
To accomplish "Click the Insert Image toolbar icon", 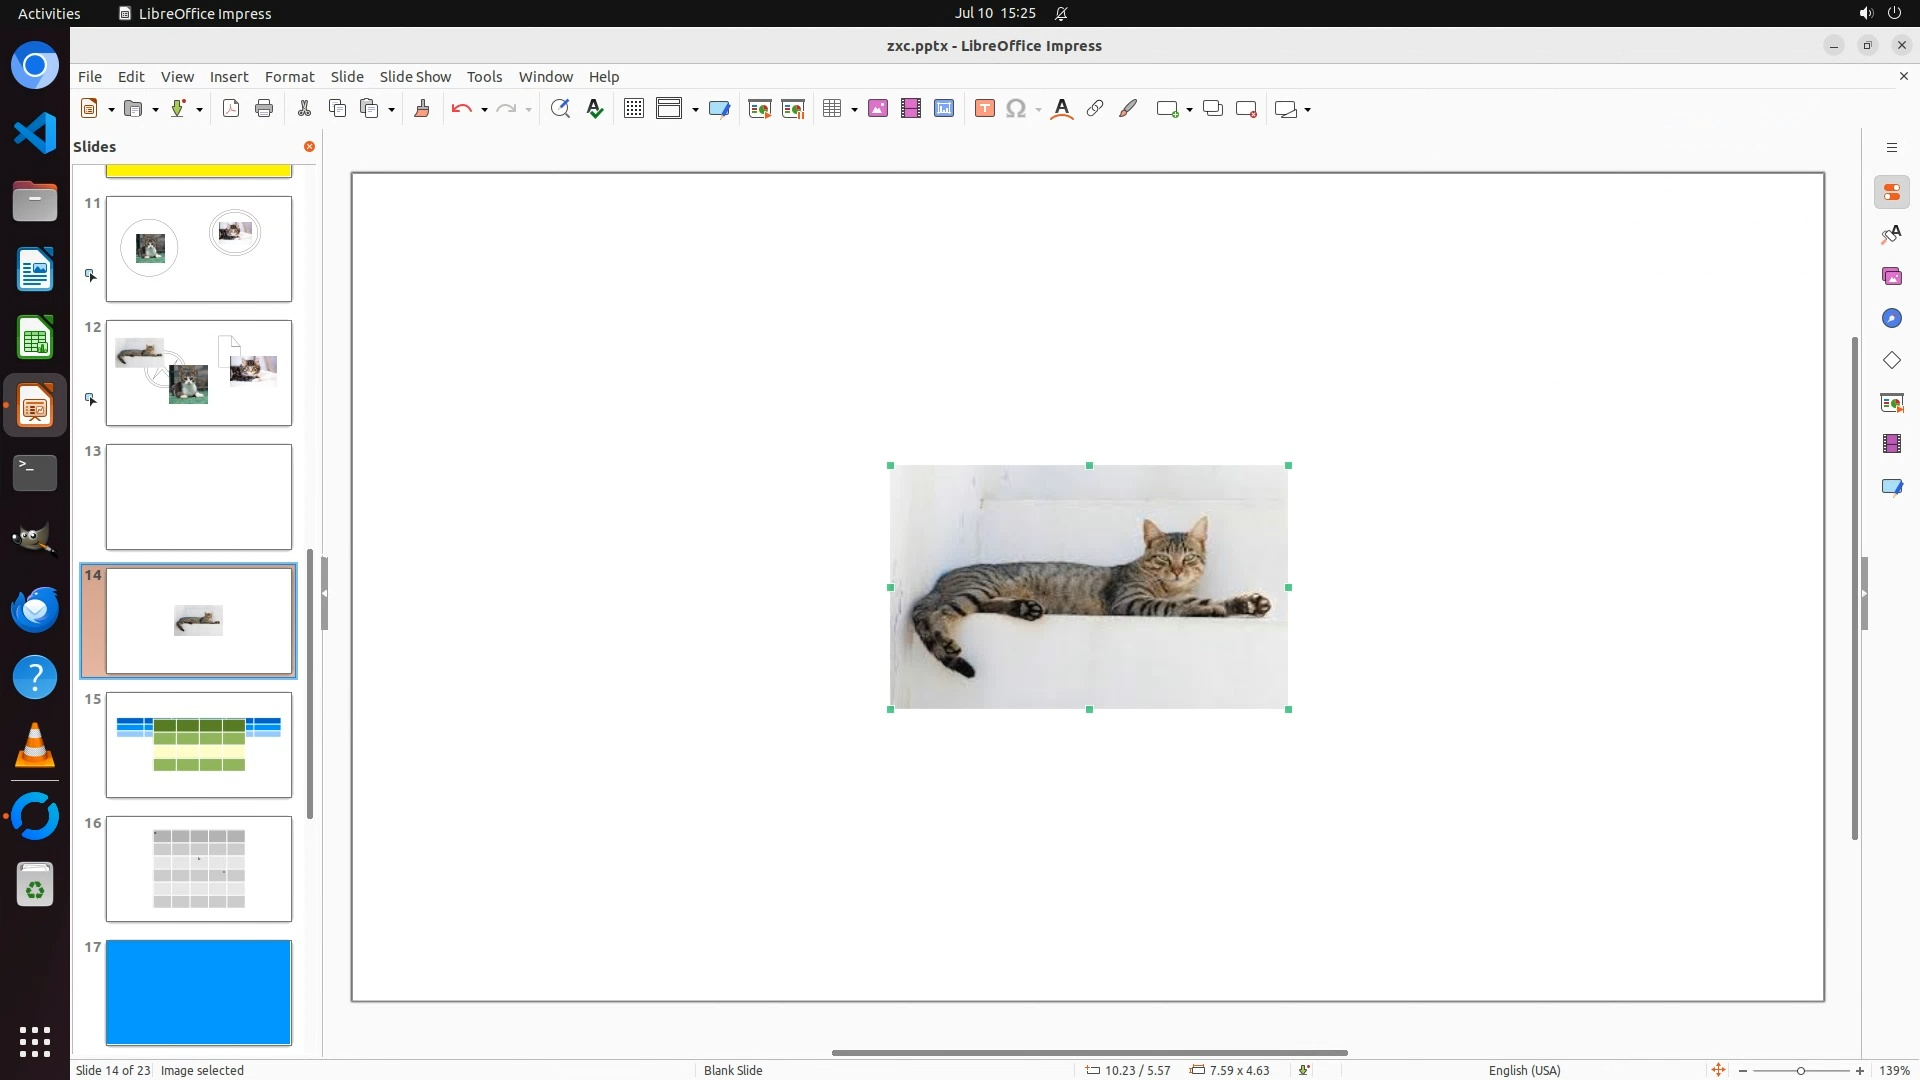I will (x=878, y=109).
